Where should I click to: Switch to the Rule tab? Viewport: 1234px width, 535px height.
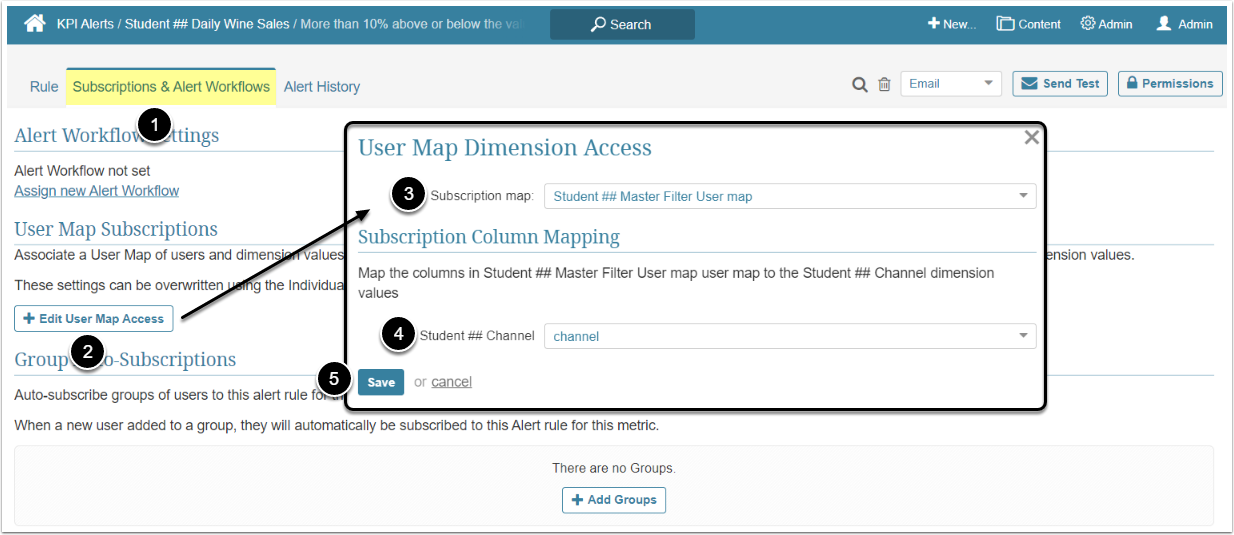[x=44, y=87]
